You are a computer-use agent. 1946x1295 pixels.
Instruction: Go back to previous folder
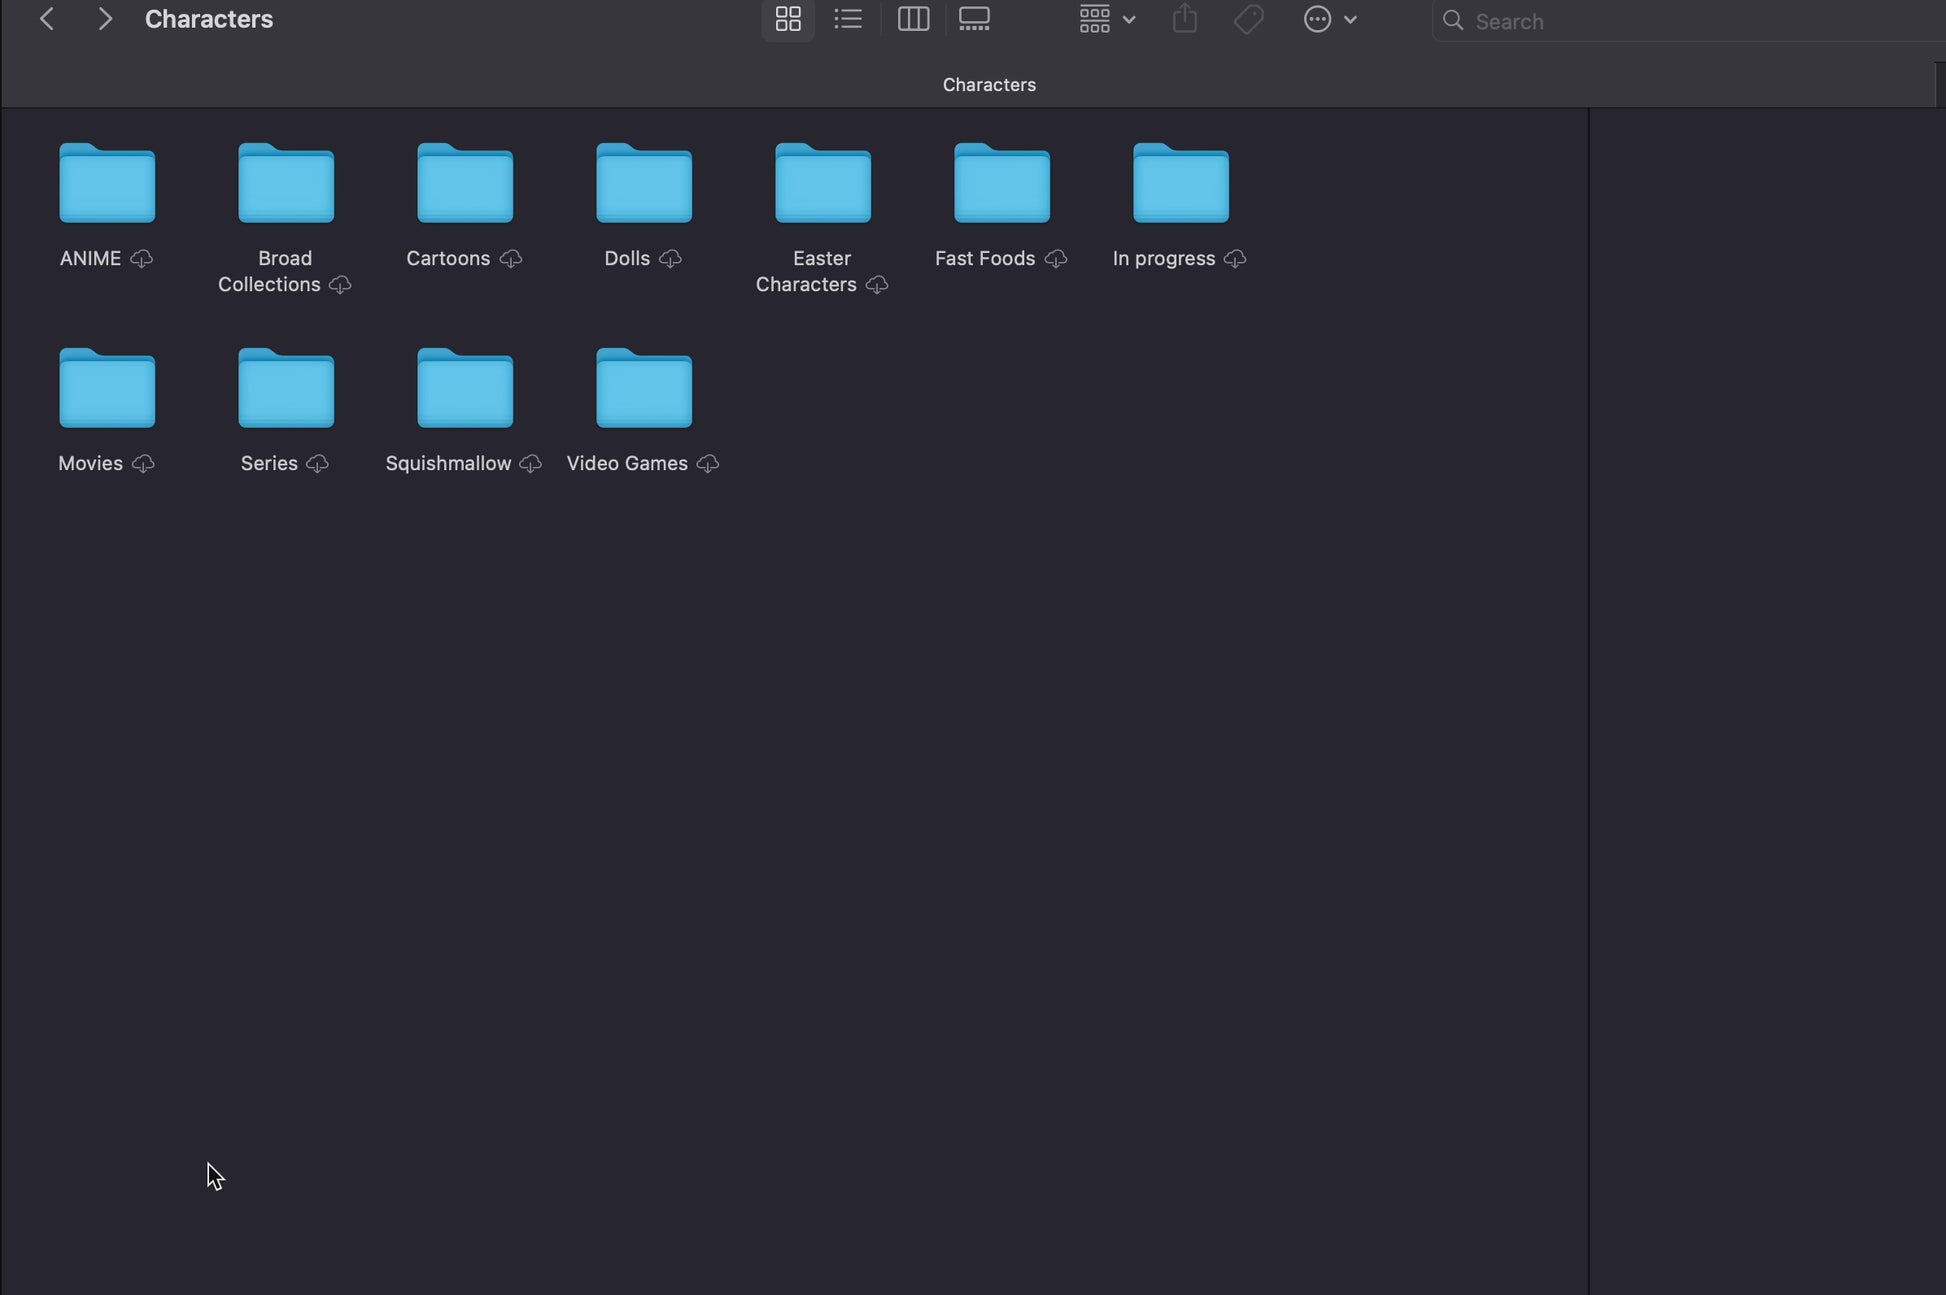[x=46, y=19]
